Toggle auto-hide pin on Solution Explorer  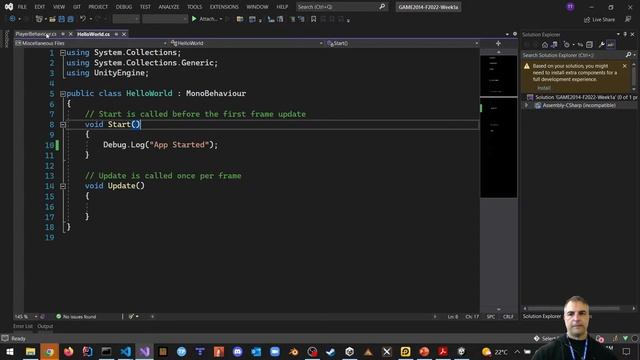(x=625, y=34)
